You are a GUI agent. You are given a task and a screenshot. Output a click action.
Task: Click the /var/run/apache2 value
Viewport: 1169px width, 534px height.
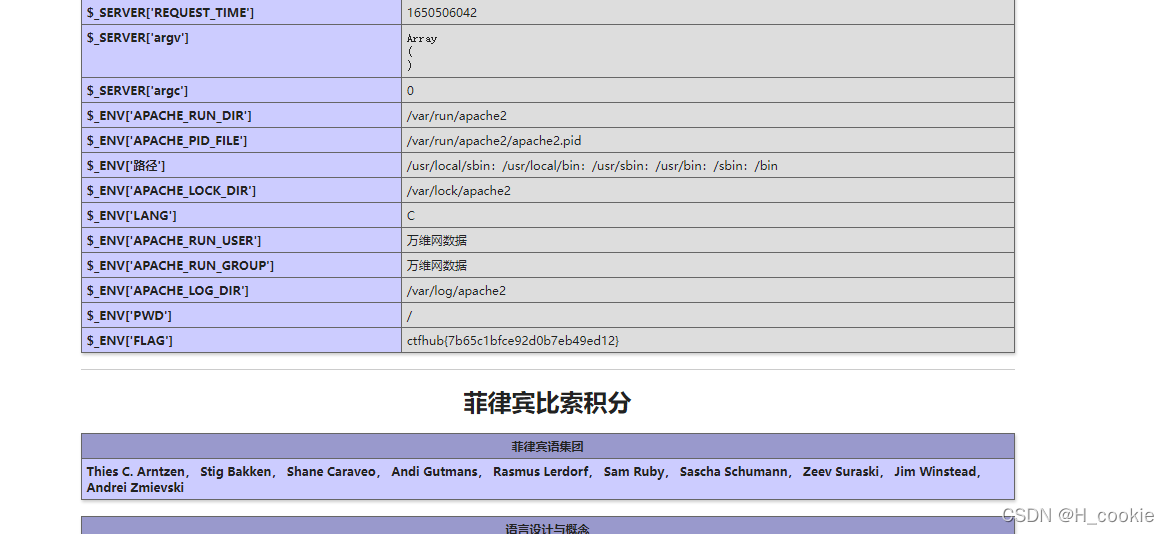click(x=457, y=116)
